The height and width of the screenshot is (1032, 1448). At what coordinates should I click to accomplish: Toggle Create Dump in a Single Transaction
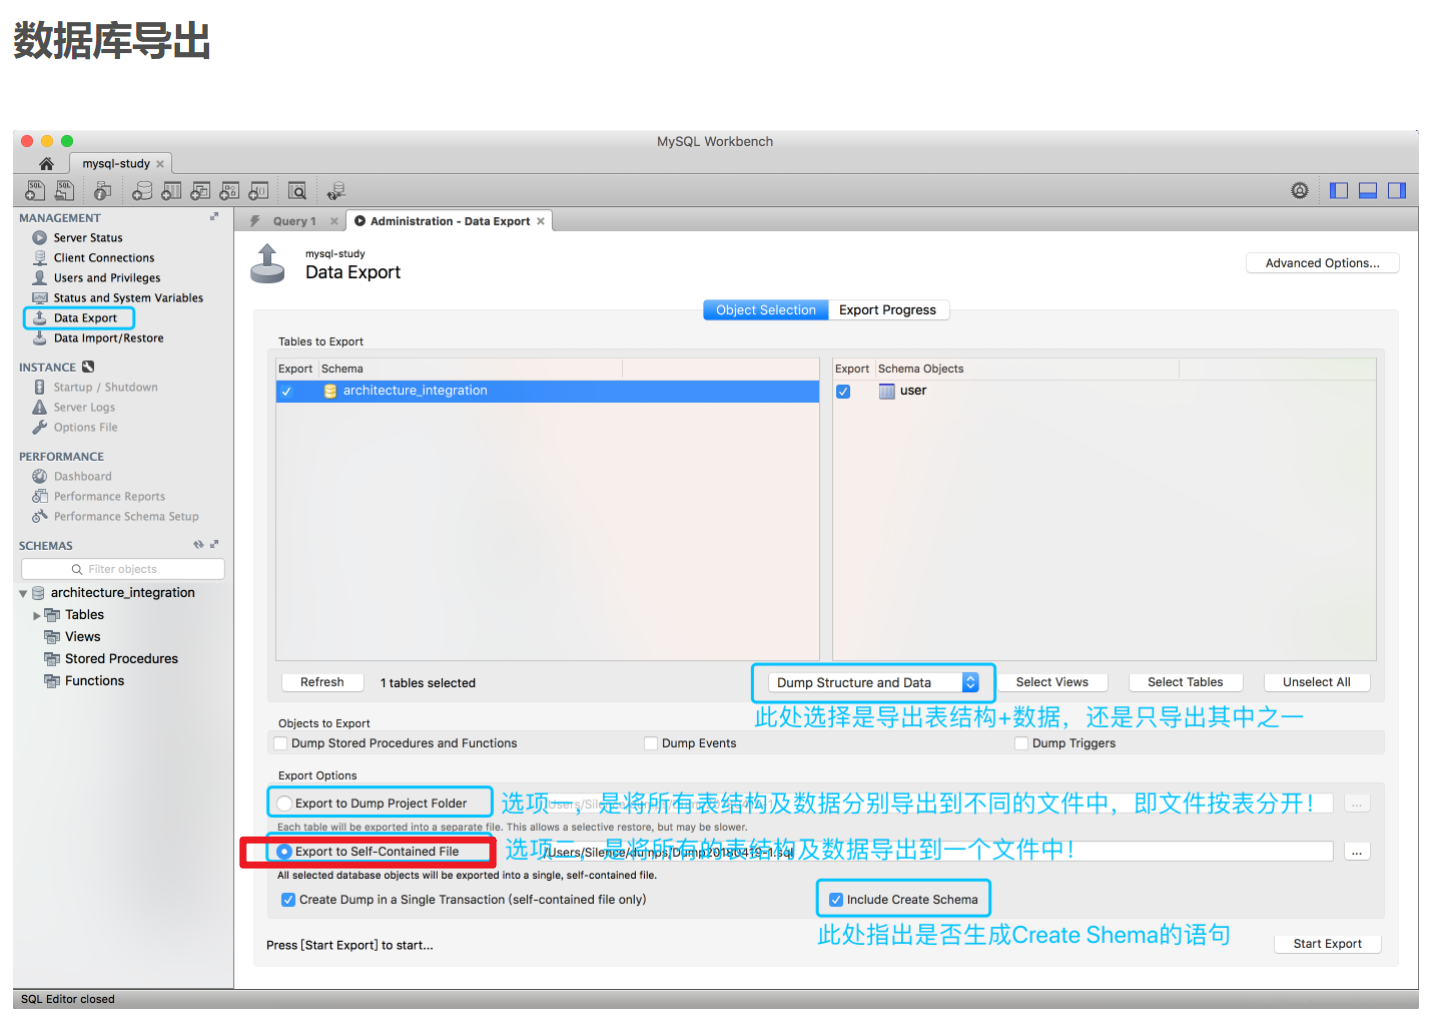[288, 899]
